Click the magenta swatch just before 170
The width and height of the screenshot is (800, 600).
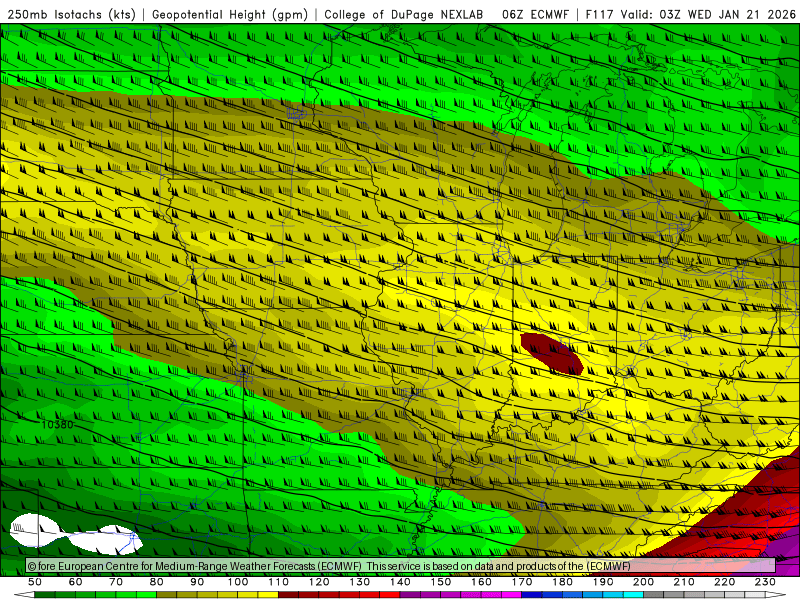512,595
